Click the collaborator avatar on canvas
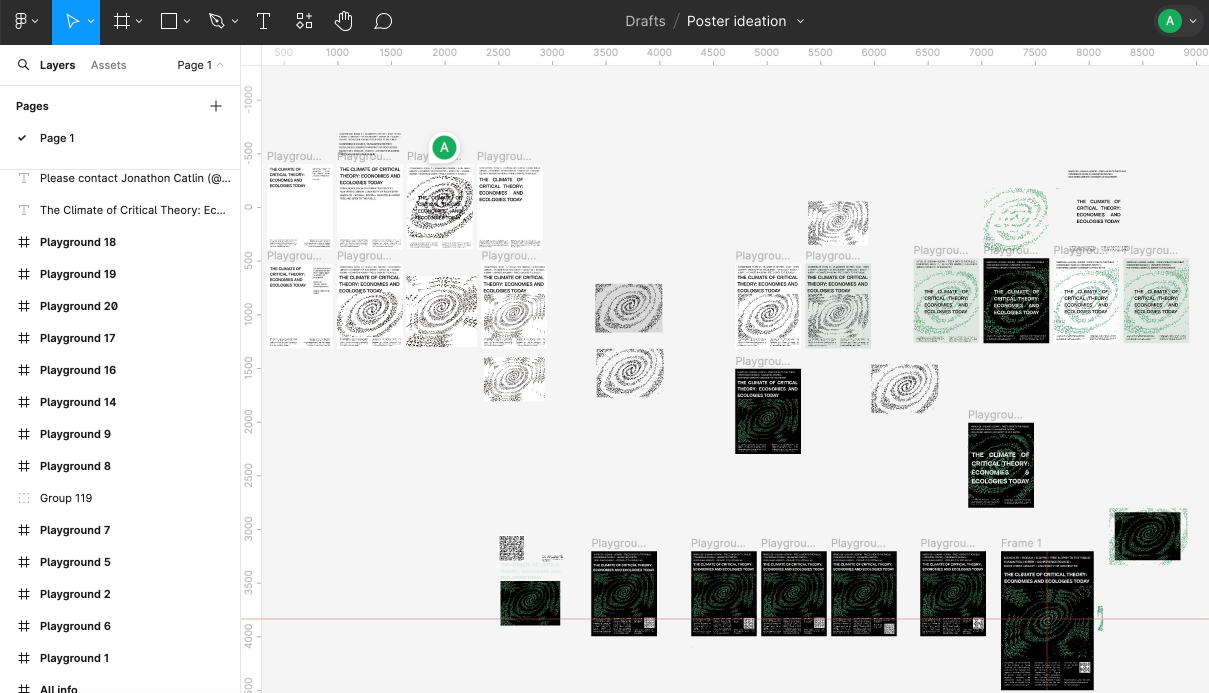This screenshot has height=693, width=1209. click(x=444, y=148)
